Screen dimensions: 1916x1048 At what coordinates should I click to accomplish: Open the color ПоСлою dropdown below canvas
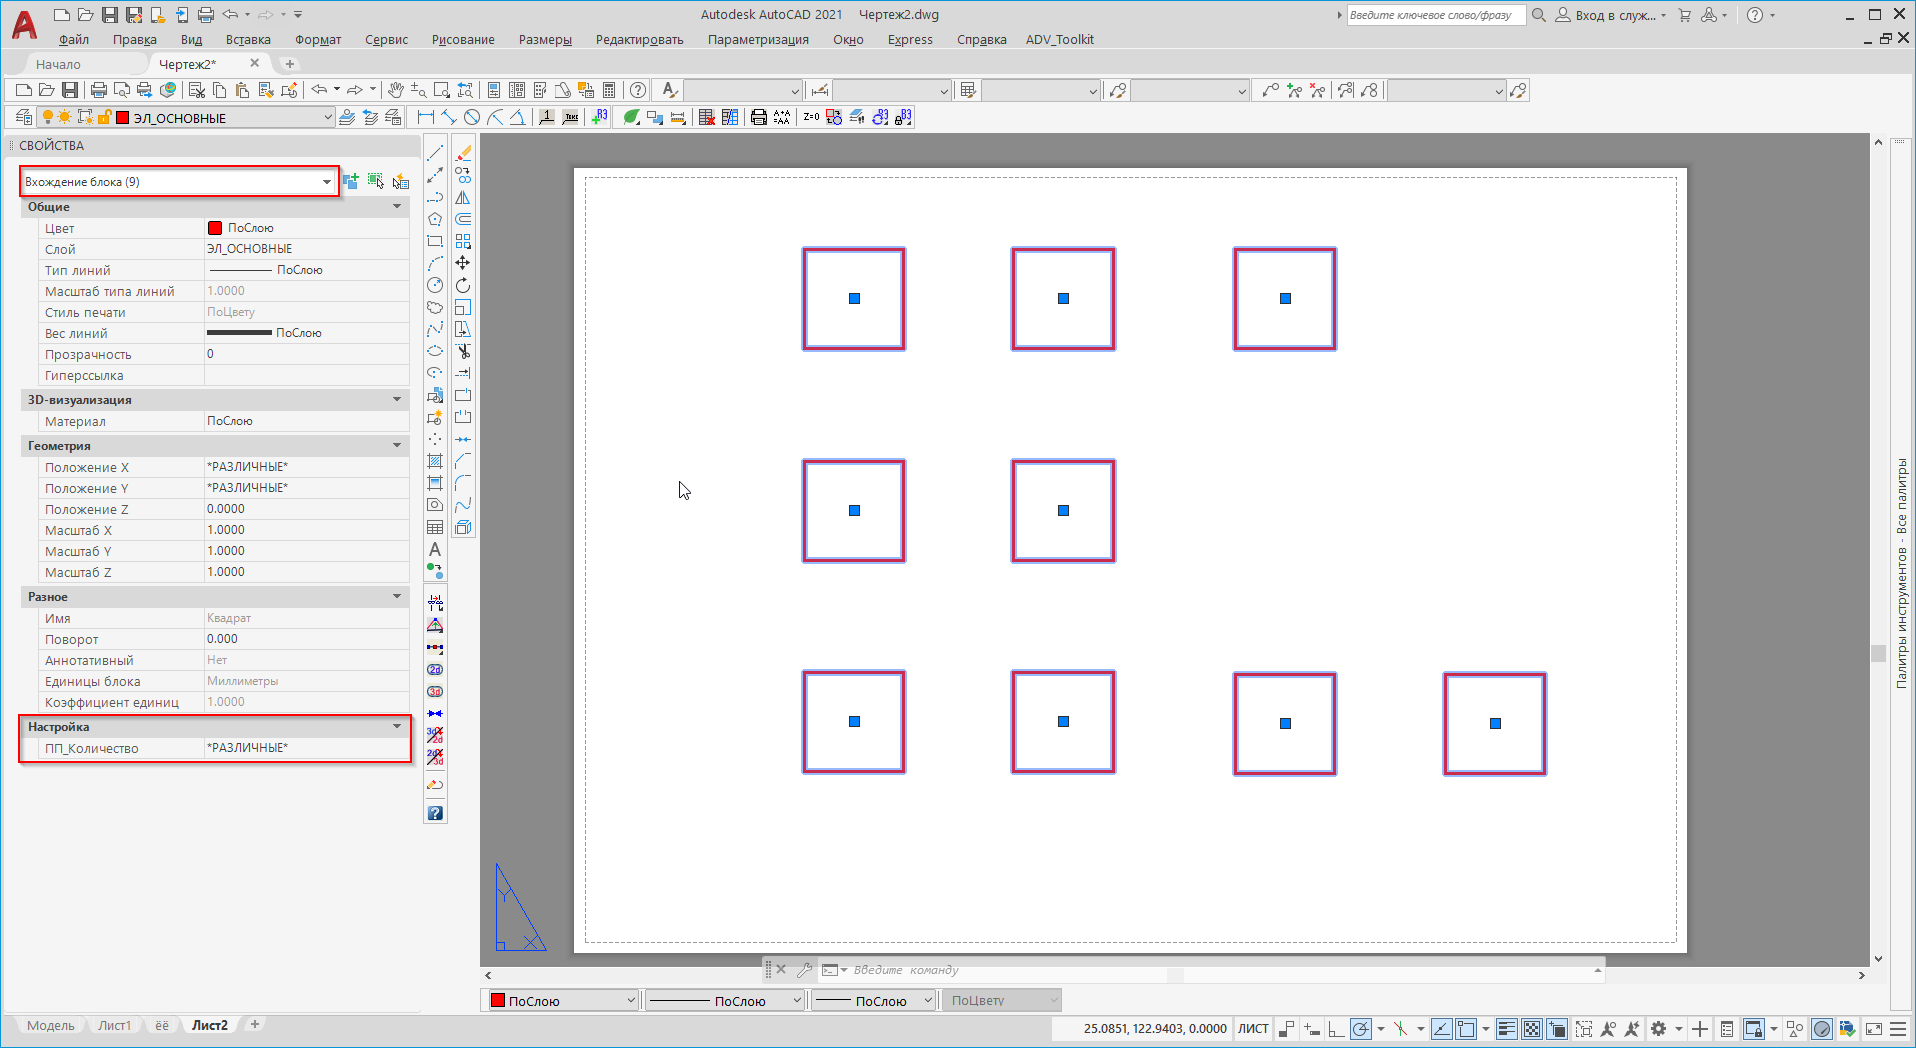tap(562, 1000)
